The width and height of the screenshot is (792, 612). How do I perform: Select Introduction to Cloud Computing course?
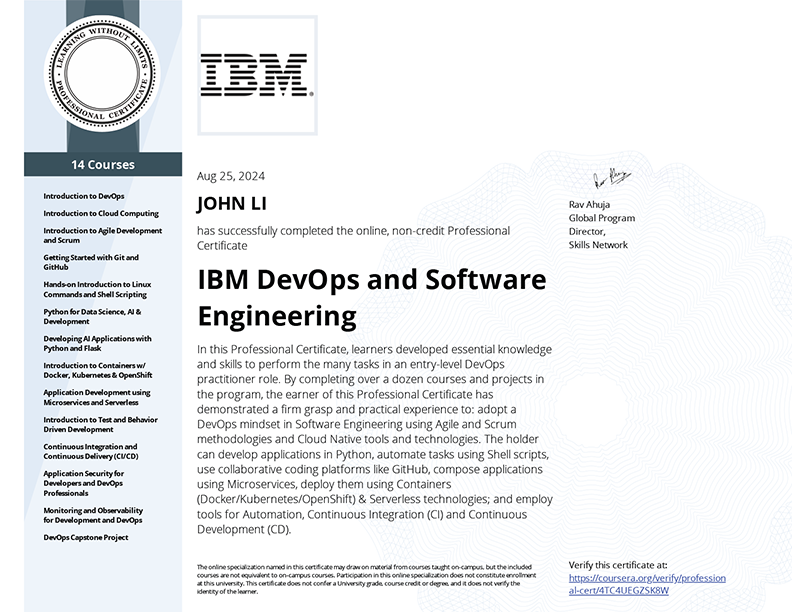101,213
